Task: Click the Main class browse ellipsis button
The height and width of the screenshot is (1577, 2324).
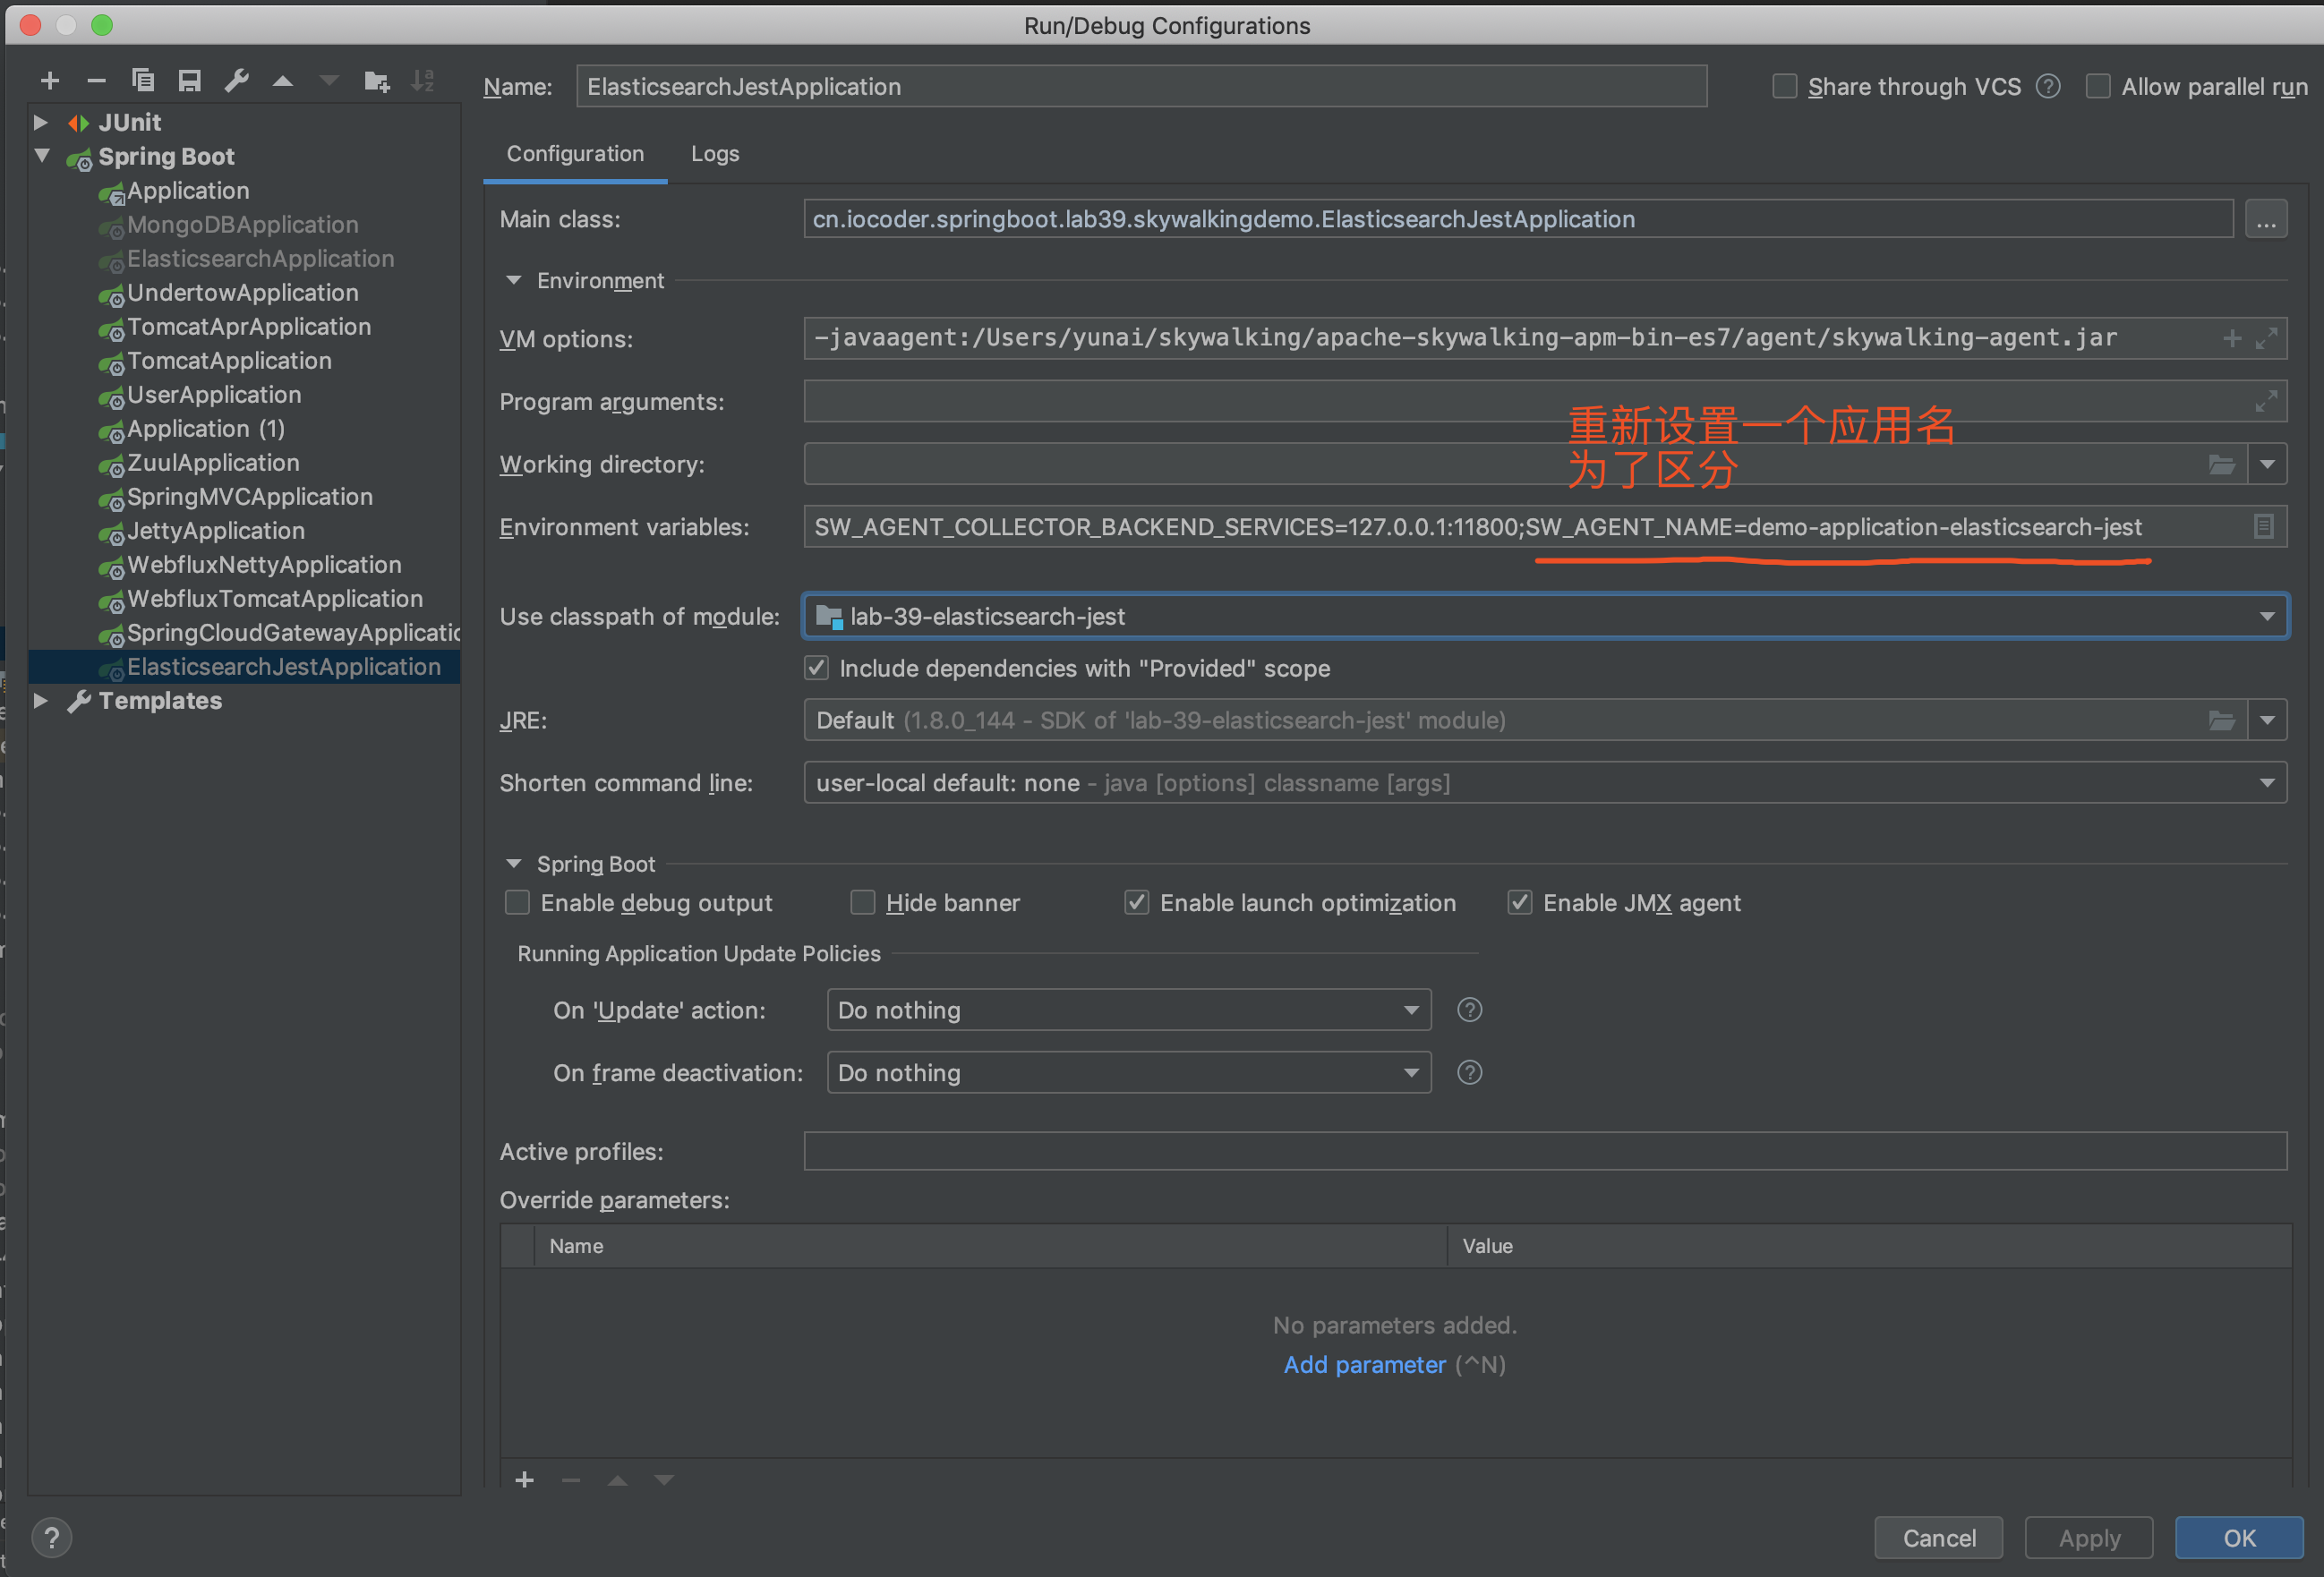Action: coord(2265,220)
